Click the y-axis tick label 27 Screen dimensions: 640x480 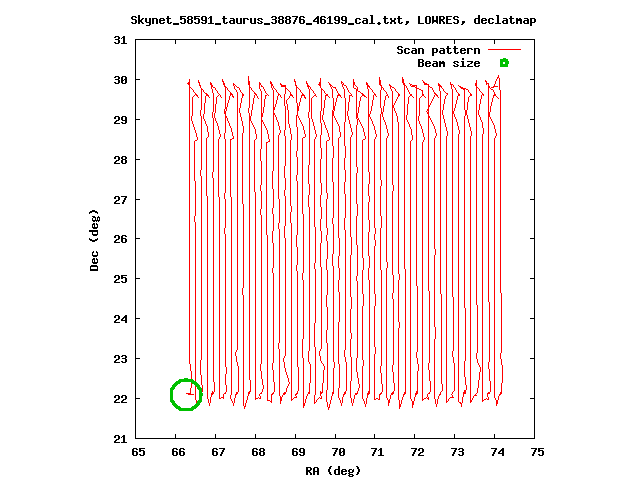click(120, 200)
